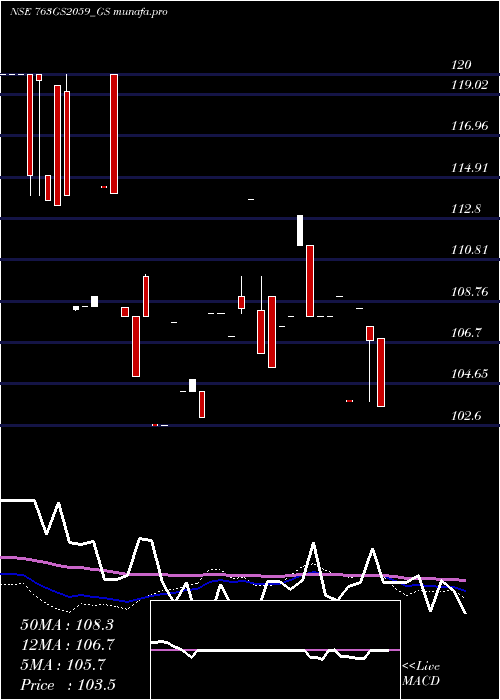Select the 119.02 price axis label
This screenshot has width=500, height=700.
point(469,85)
